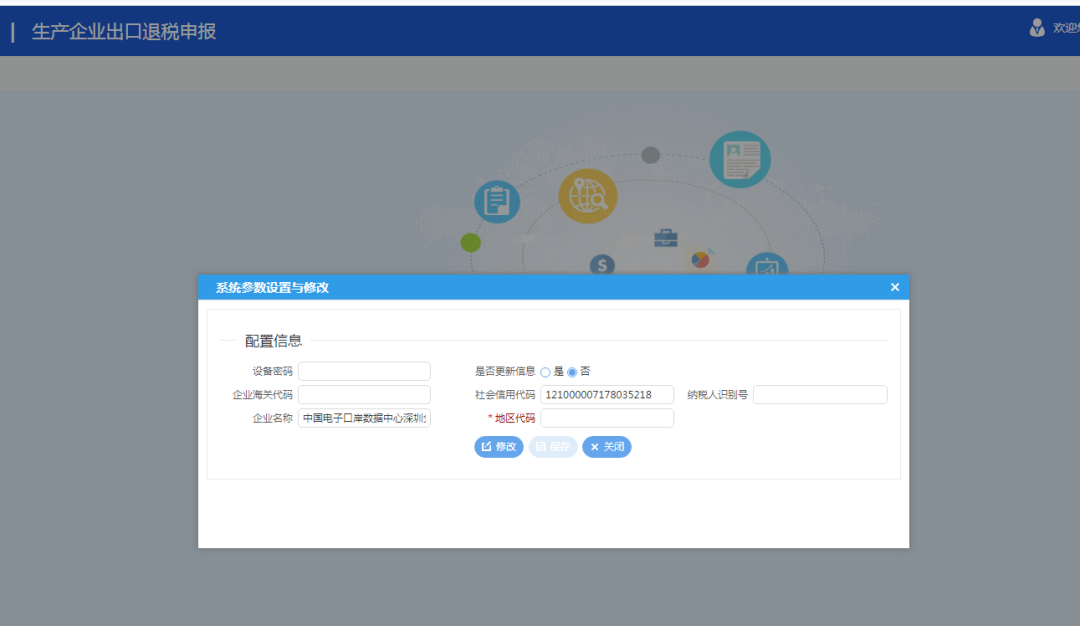The width and height of the screenshot is (1080, 626).
Task: Close the 系统参数设置与修改 dialog with X
Action: 895,287
